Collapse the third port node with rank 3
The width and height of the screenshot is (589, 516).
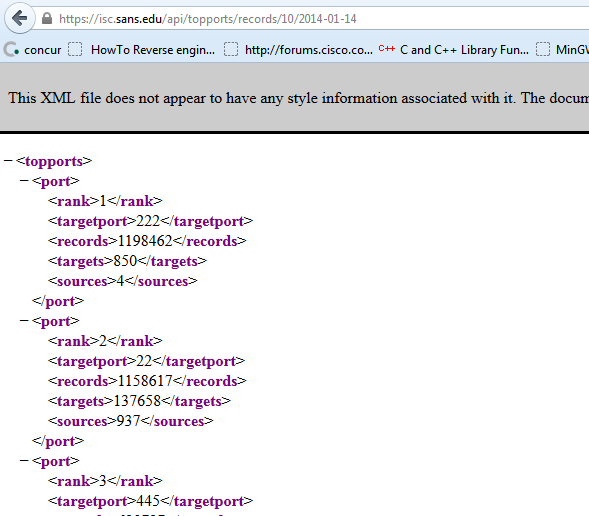pyautogui.click(x=24, y=461)
